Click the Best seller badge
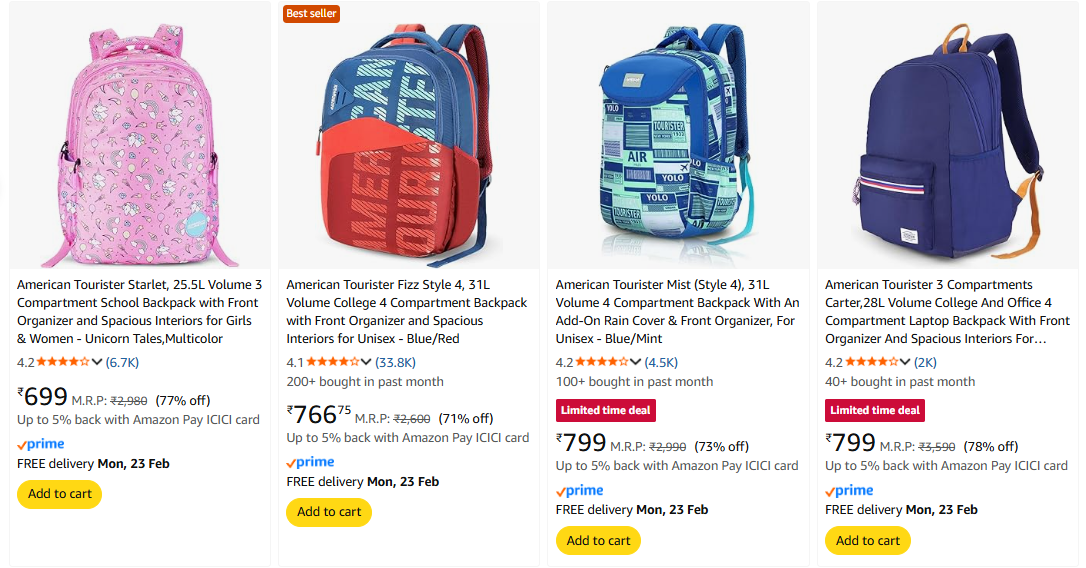The height and width of the screenshot is (568, 1086). click(312, 13)
